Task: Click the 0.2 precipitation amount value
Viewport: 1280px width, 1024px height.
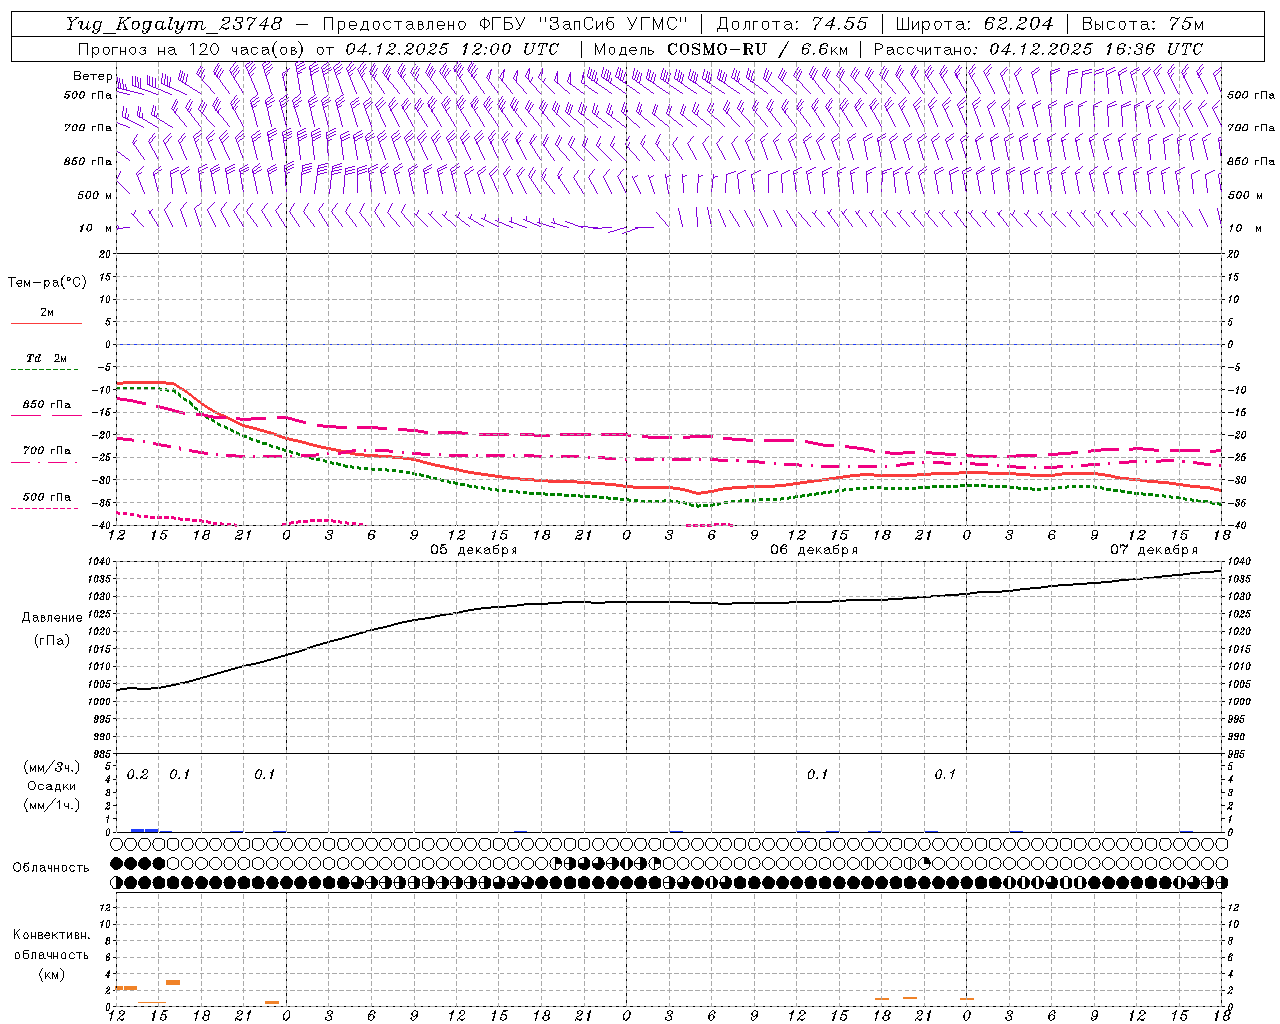Action: point(138,775)
